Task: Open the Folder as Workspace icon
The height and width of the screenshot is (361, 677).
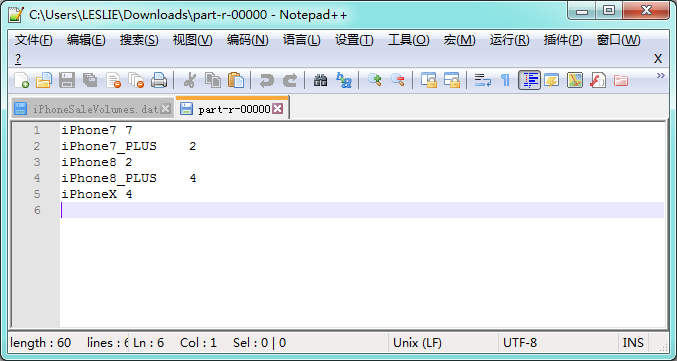Action: 621,80
